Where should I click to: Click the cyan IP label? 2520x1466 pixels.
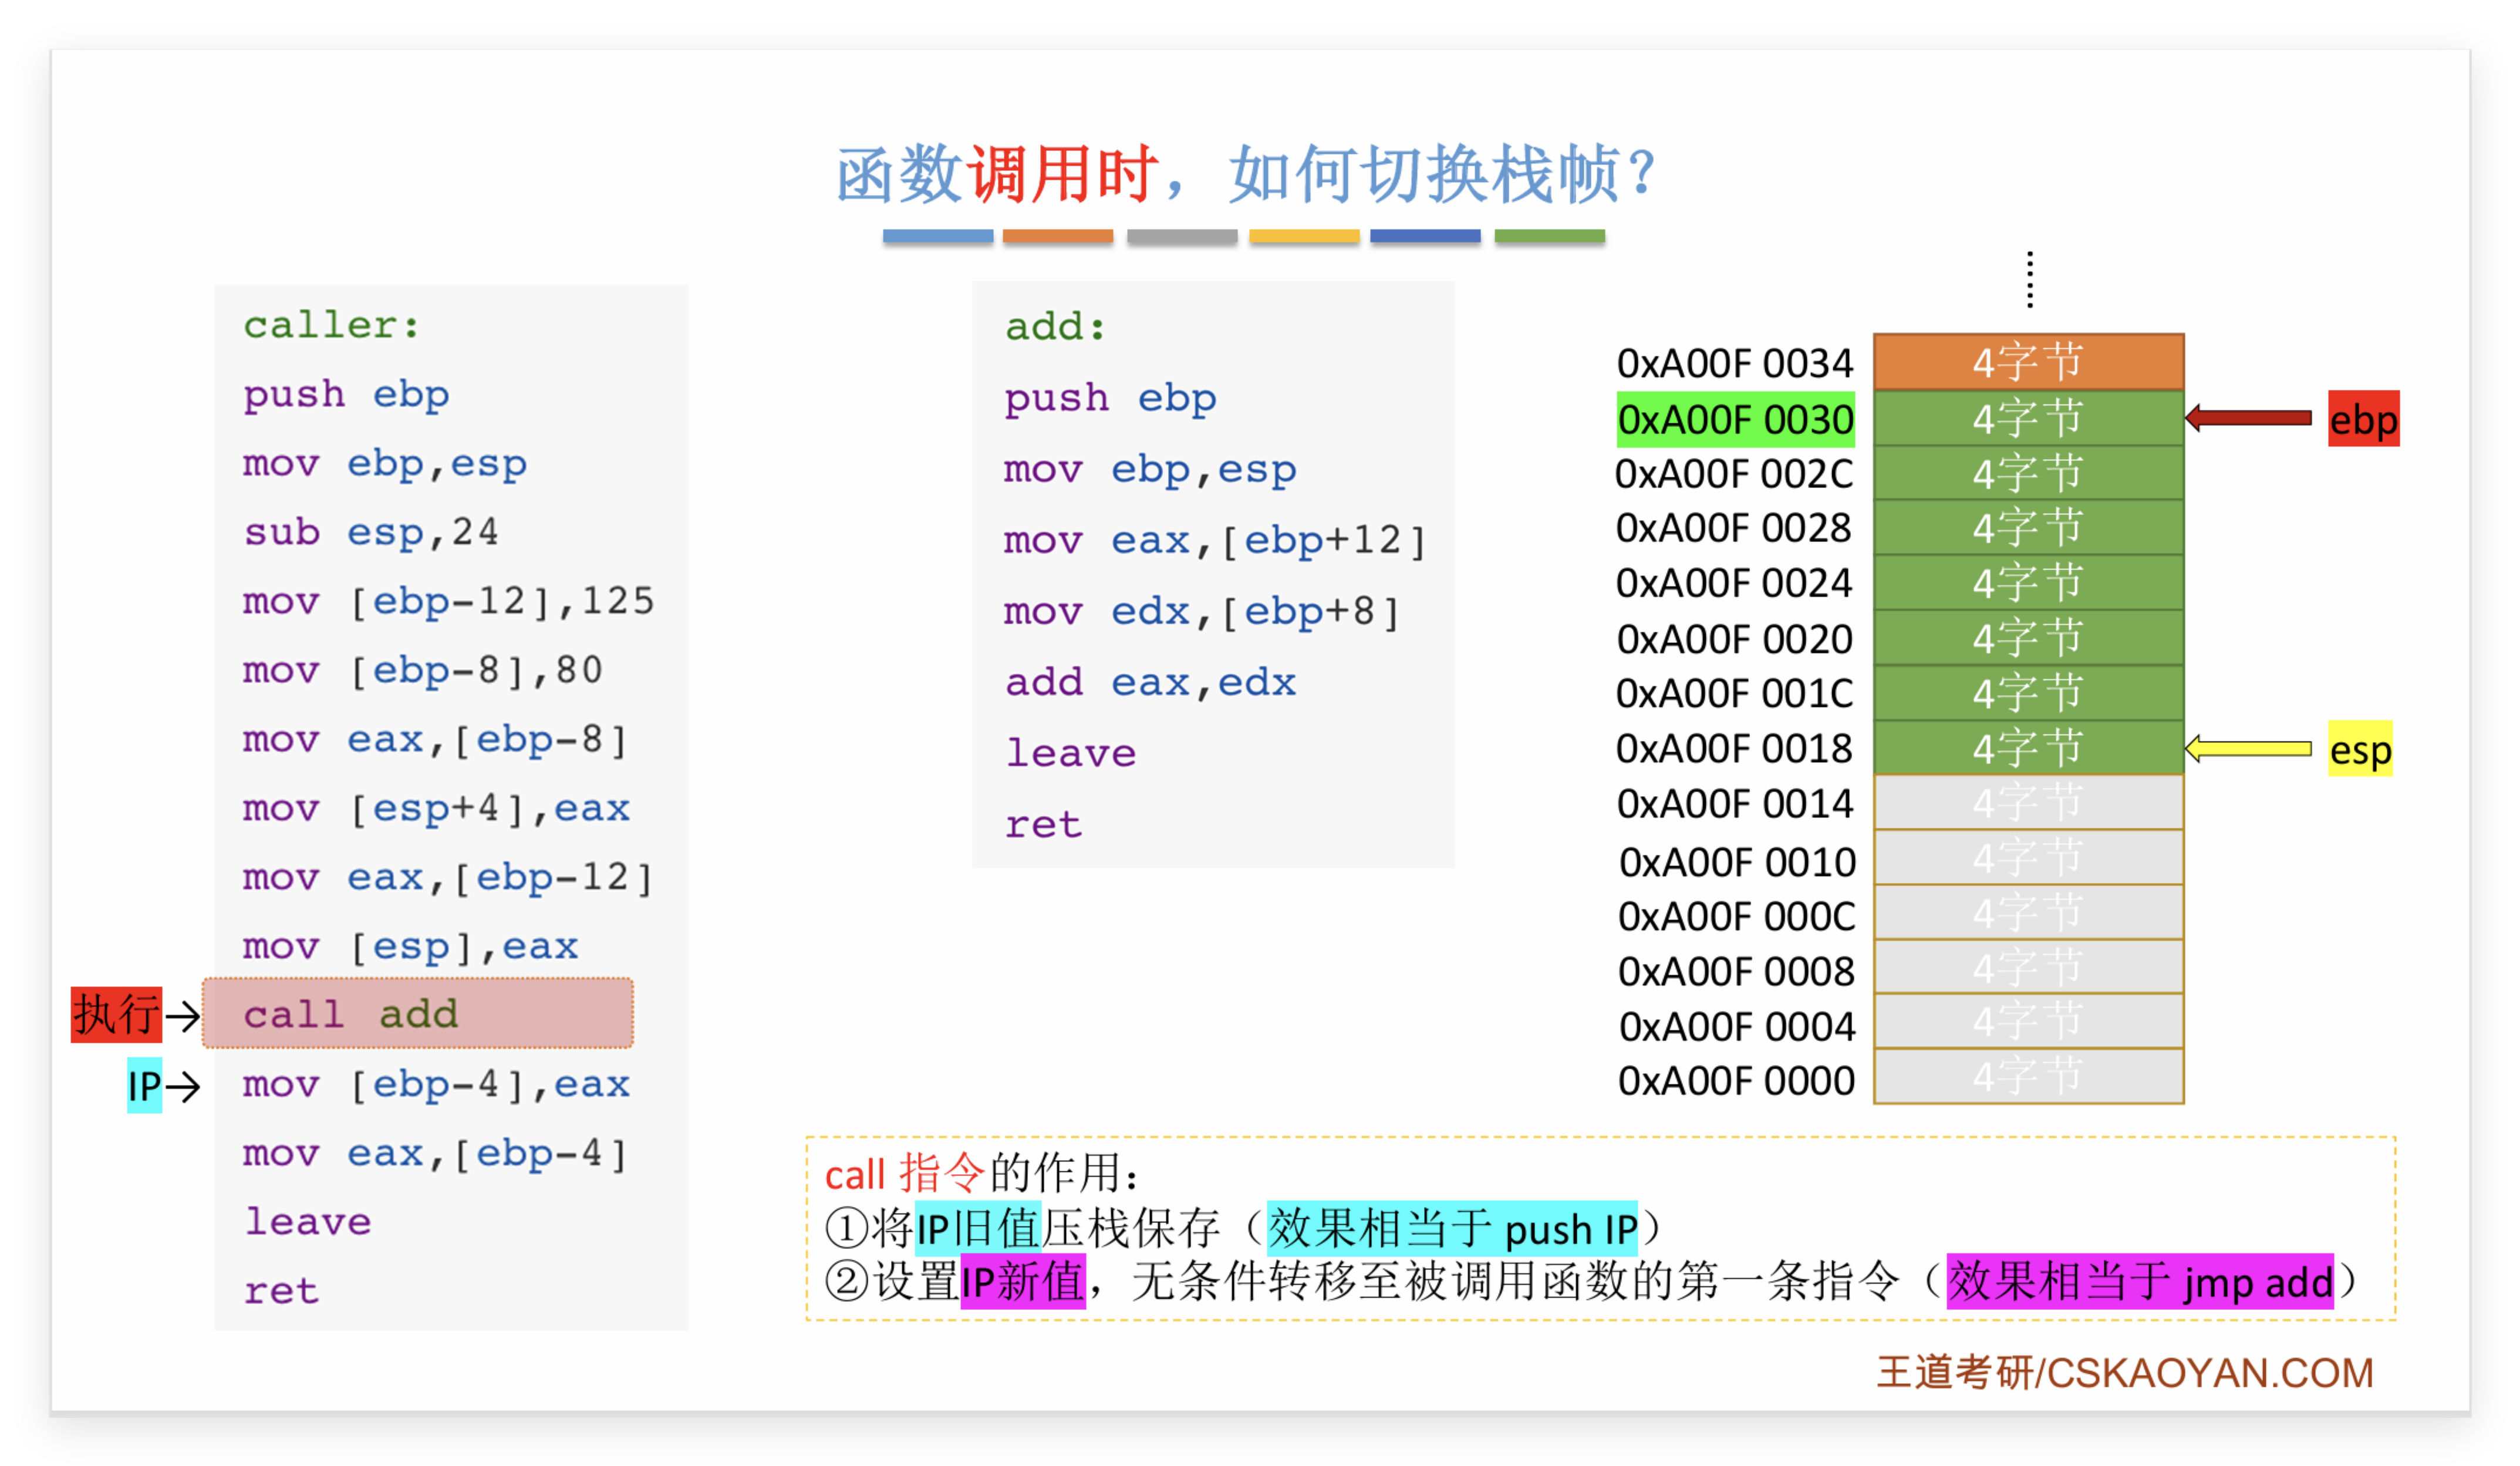144,1085
